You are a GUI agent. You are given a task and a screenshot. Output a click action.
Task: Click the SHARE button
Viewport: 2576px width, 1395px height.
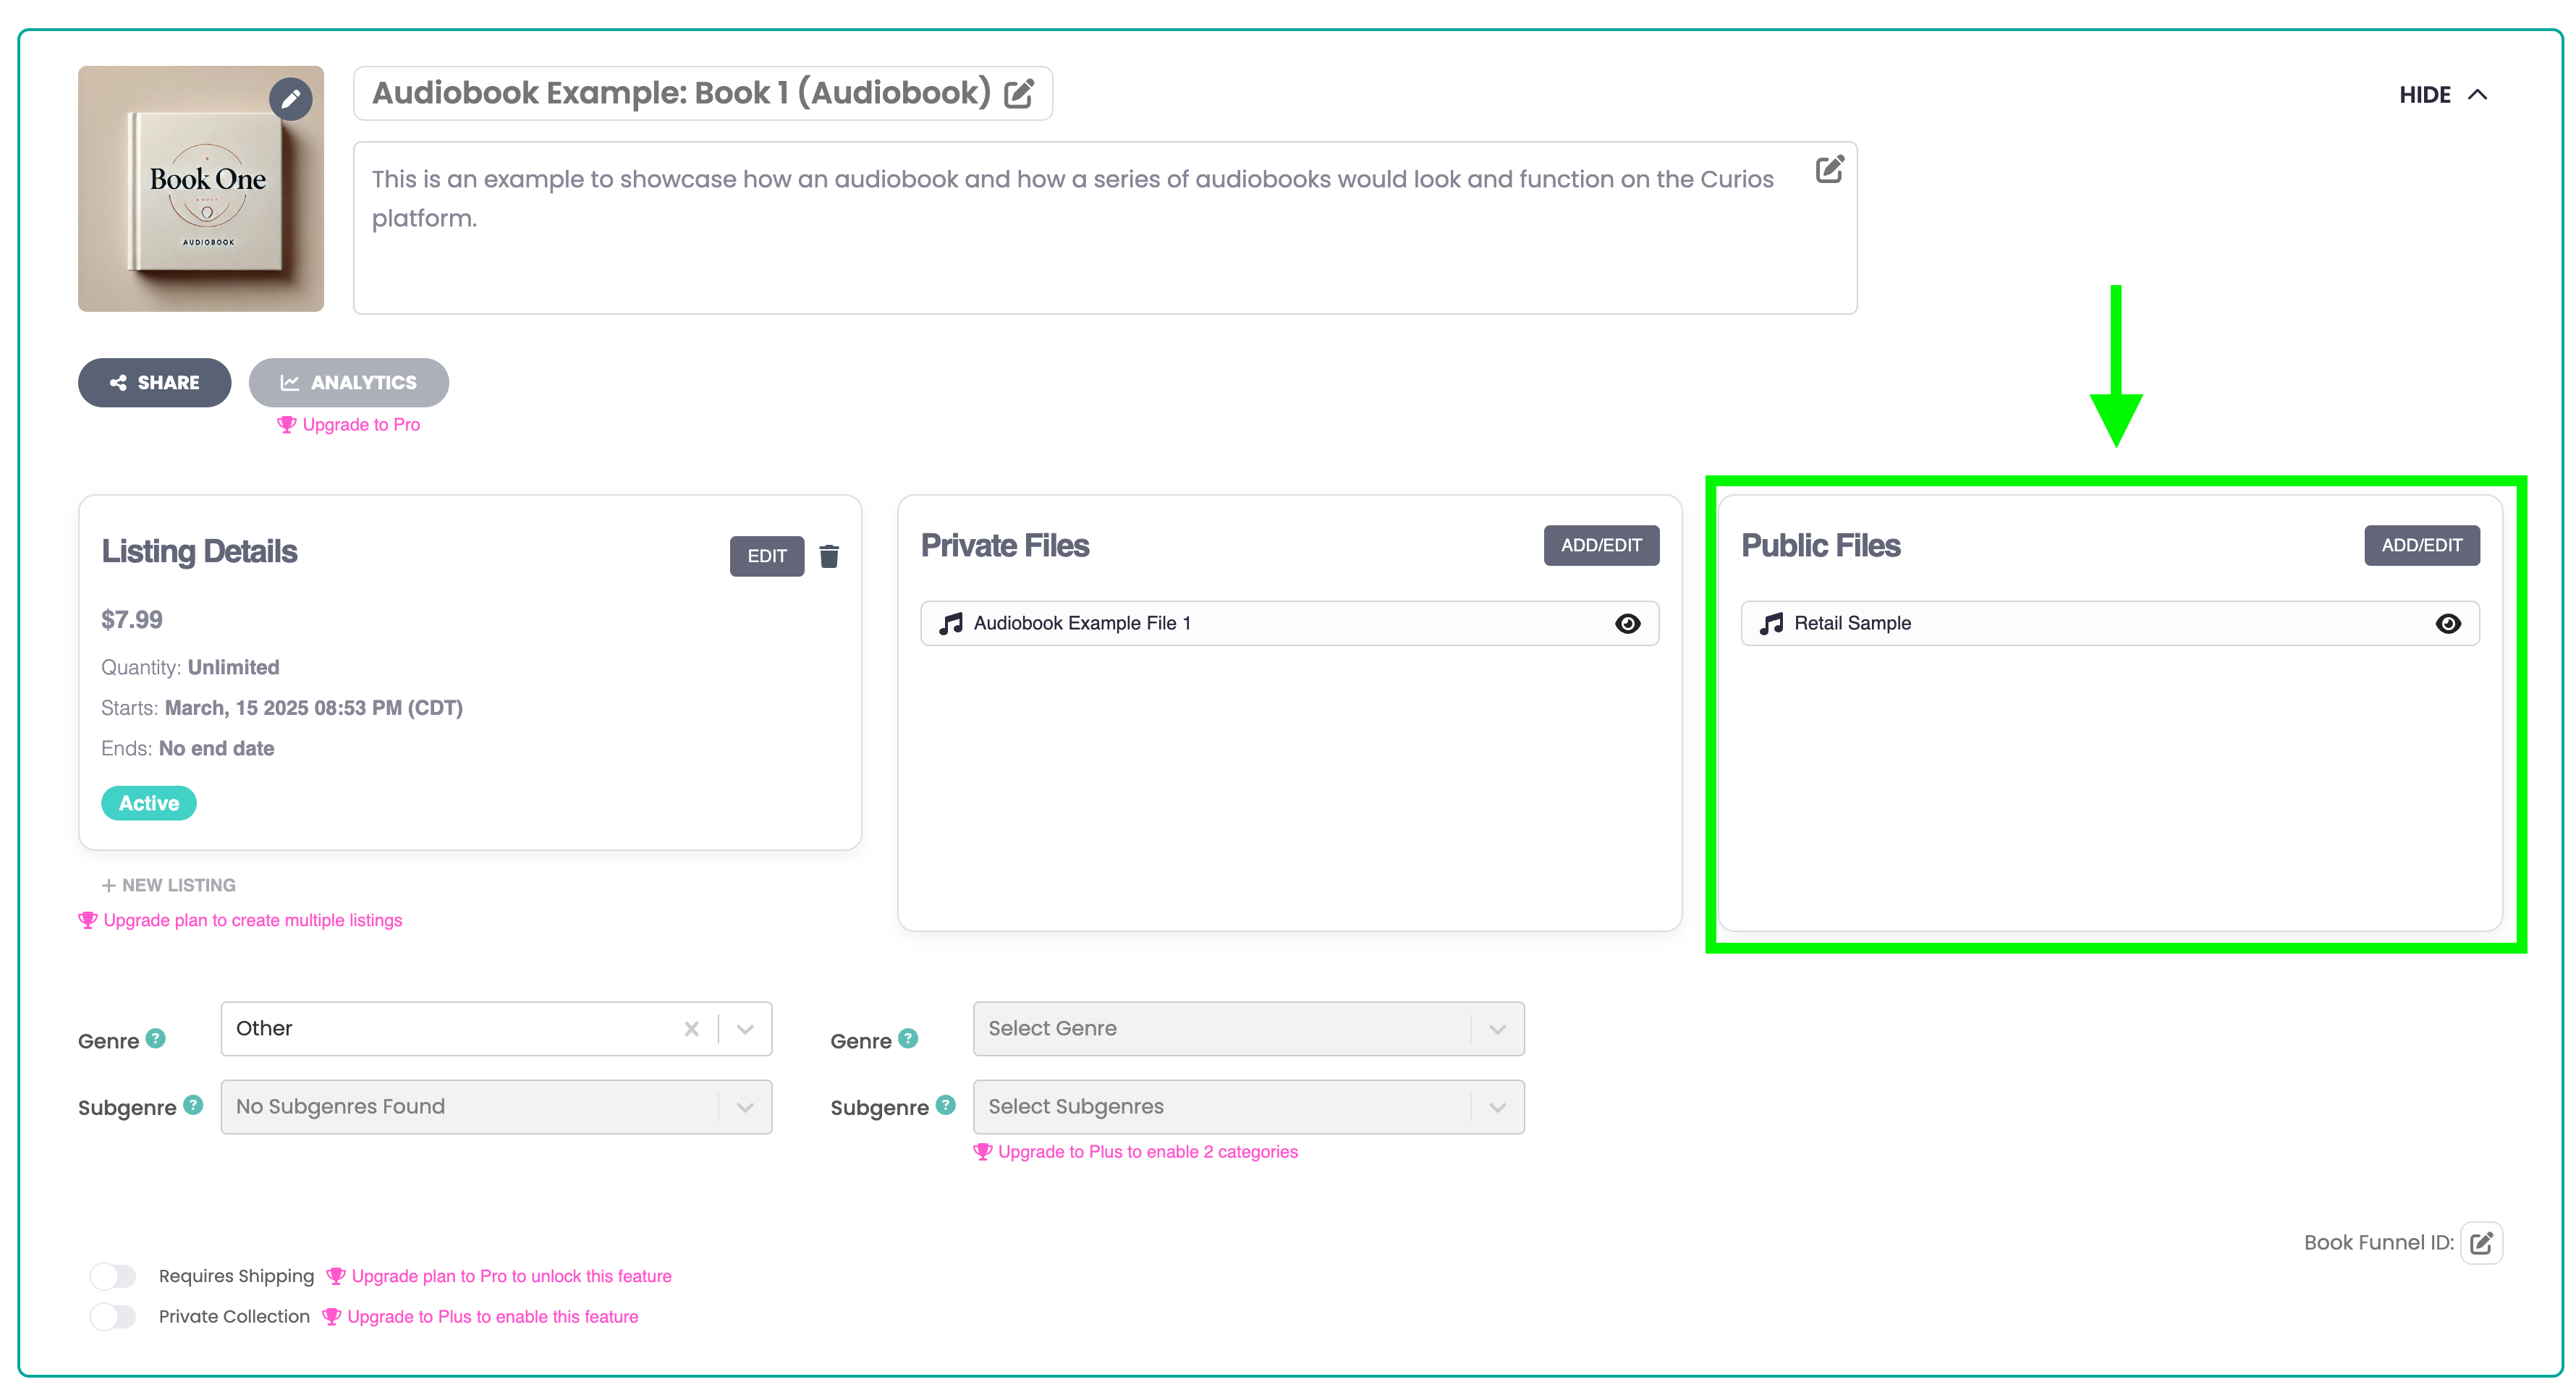(155, 383)
